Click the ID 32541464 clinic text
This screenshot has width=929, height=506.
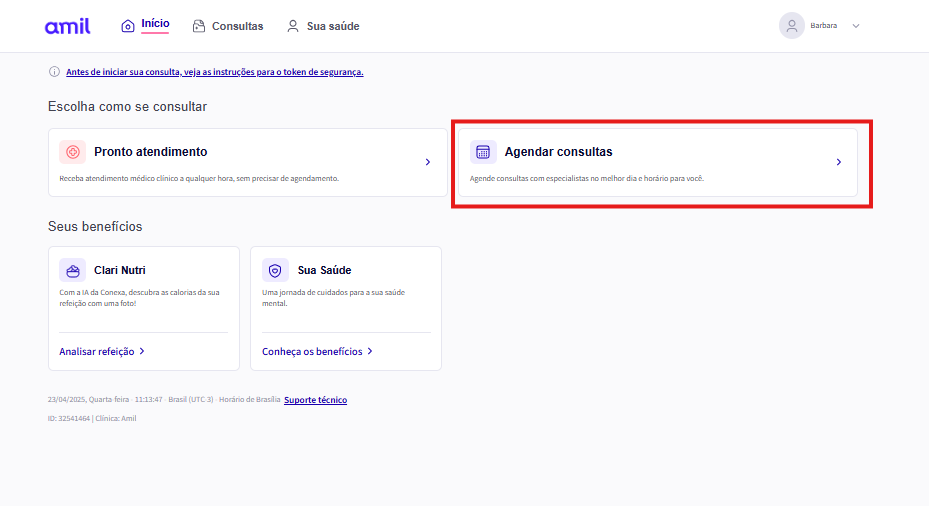point(92,418)
